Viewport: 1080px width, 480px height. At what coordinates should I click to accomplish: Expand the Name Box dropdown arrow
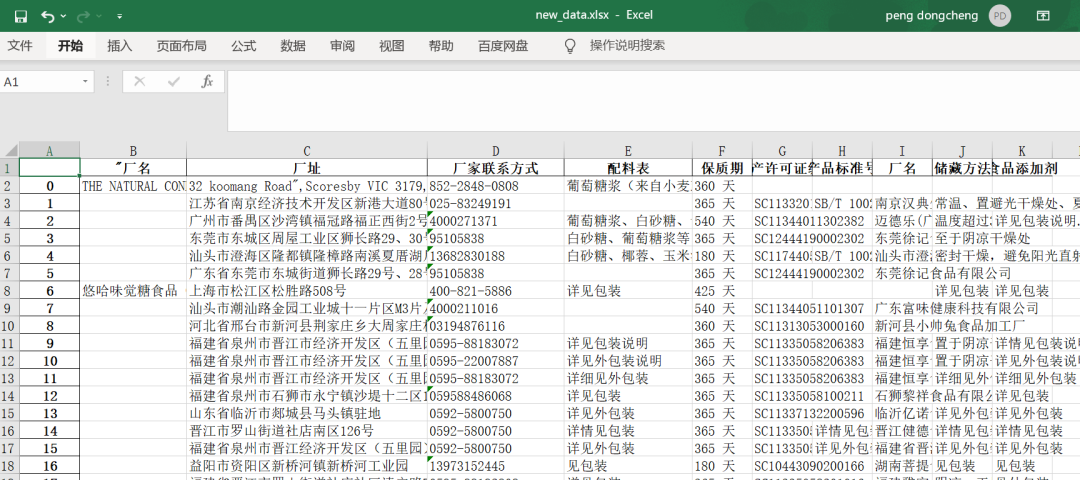click(86, 82)
